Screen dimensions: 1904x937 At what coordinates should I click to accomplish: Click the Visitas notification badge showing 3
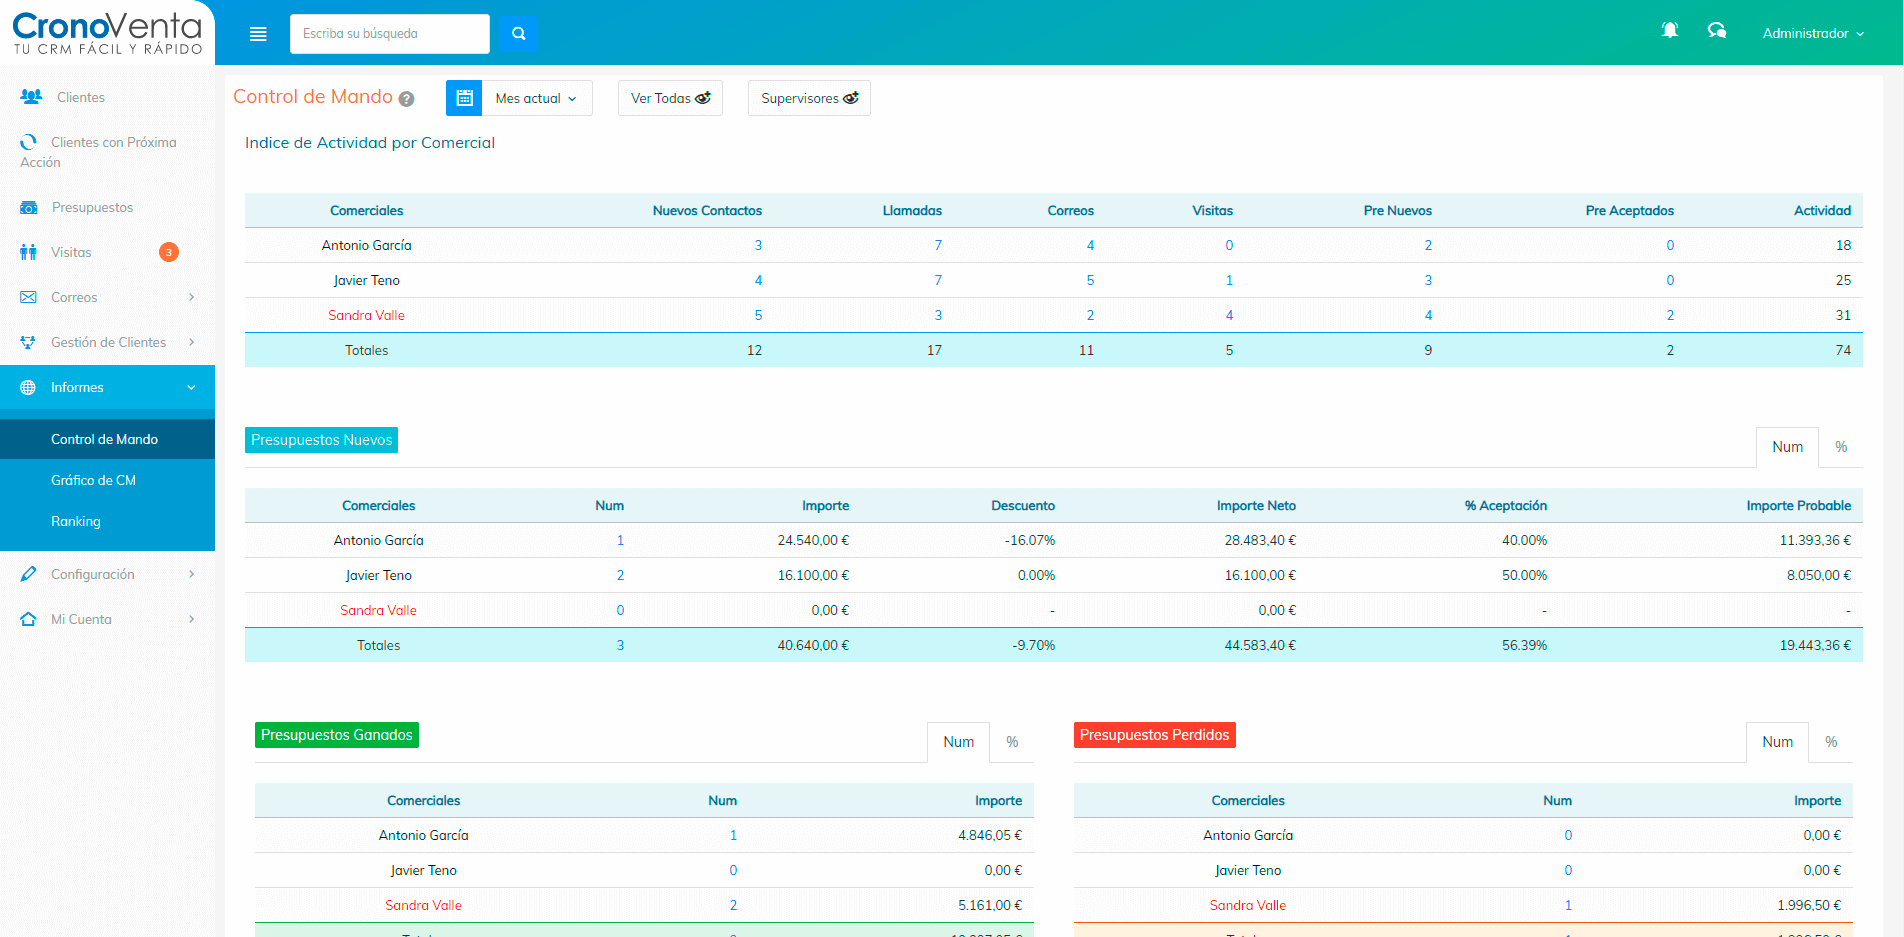(169, 252)
